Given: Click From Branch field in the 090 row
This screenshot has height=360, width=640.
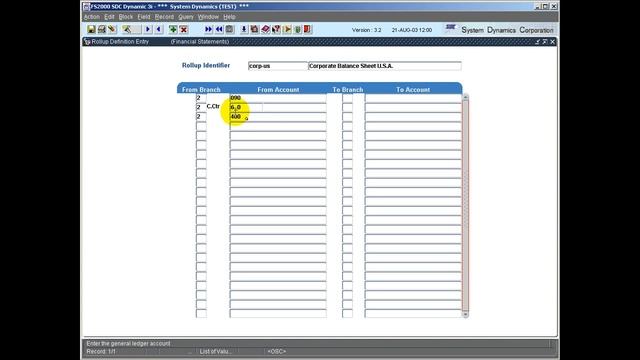Looking at the screenshot, I should click(x=201, y=98).
